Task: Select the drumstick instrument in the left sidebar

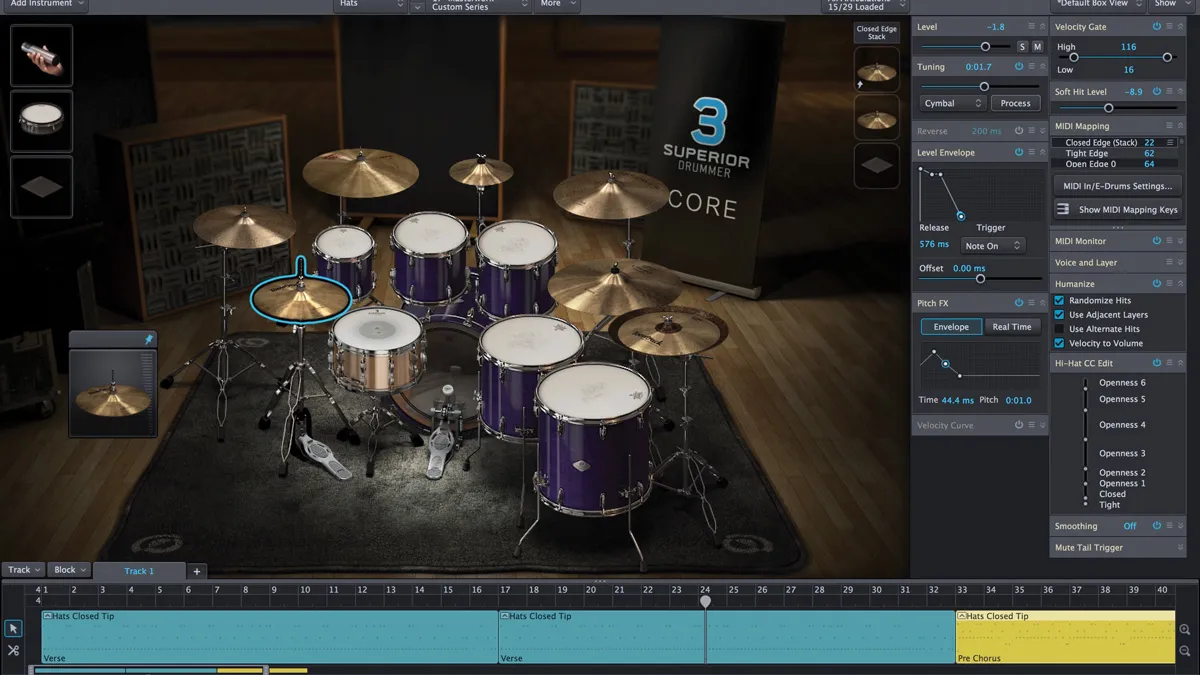Action: click(41, 55)
